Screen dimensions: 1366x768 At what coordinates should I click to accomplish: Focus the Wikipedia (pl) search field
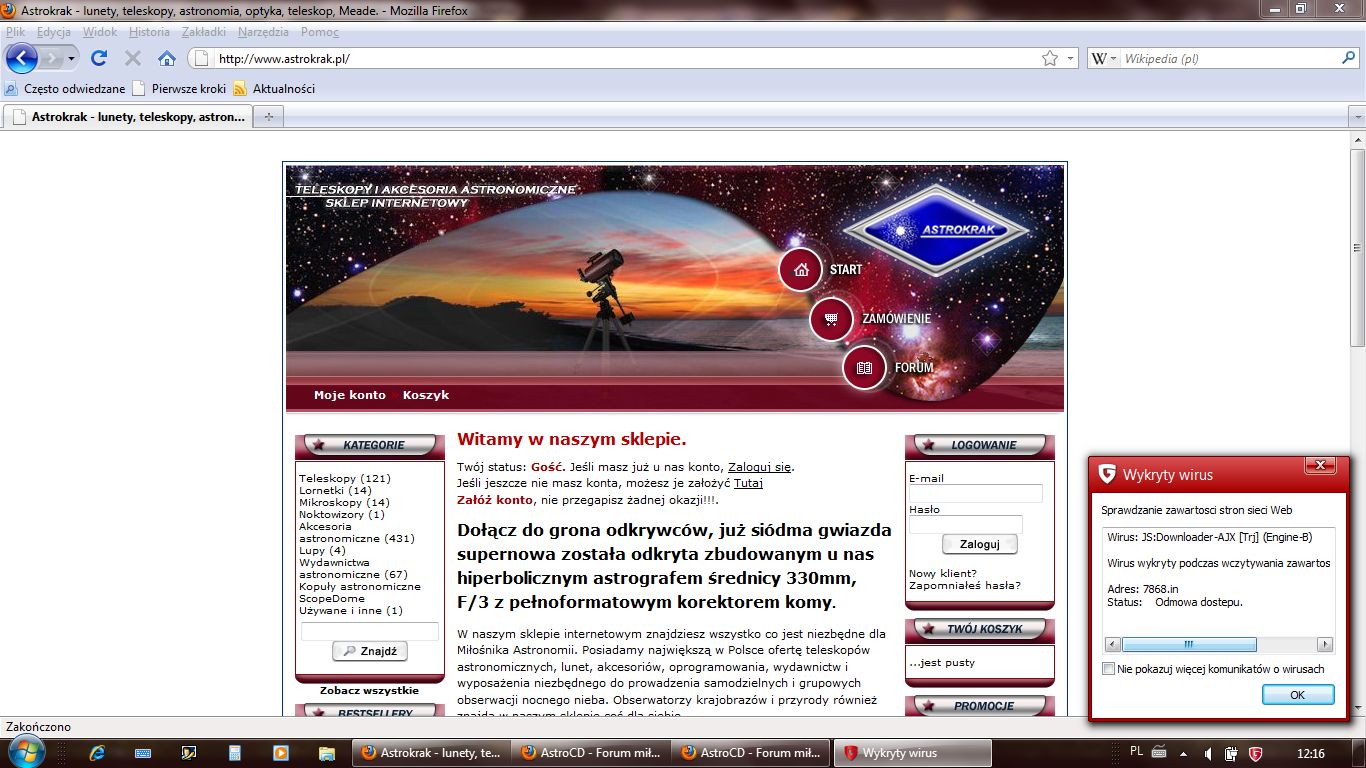tap(1228, 58)
